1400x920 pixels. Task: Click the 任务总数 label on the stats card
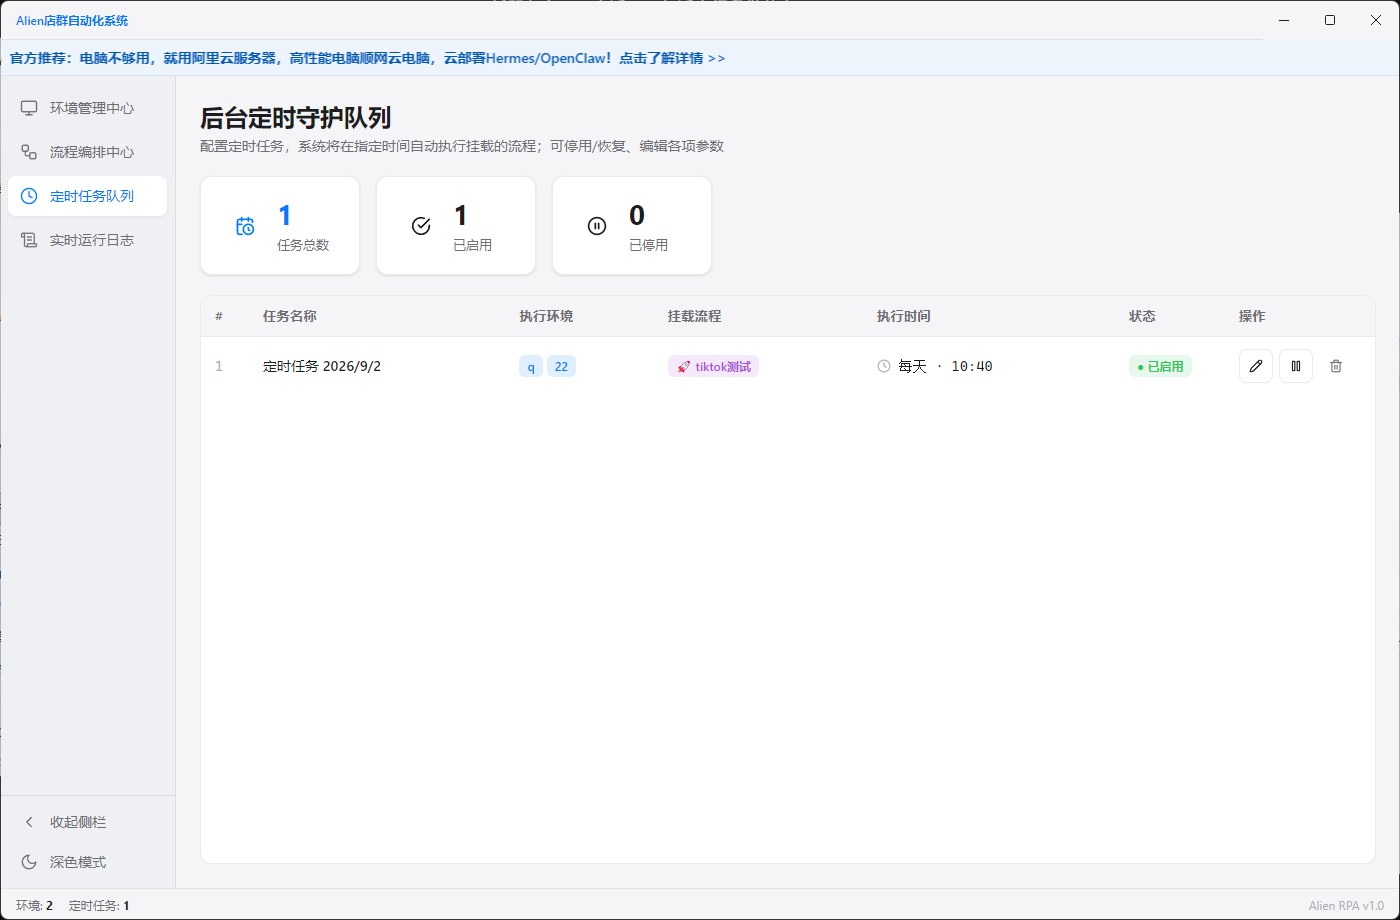coord(303,245)
